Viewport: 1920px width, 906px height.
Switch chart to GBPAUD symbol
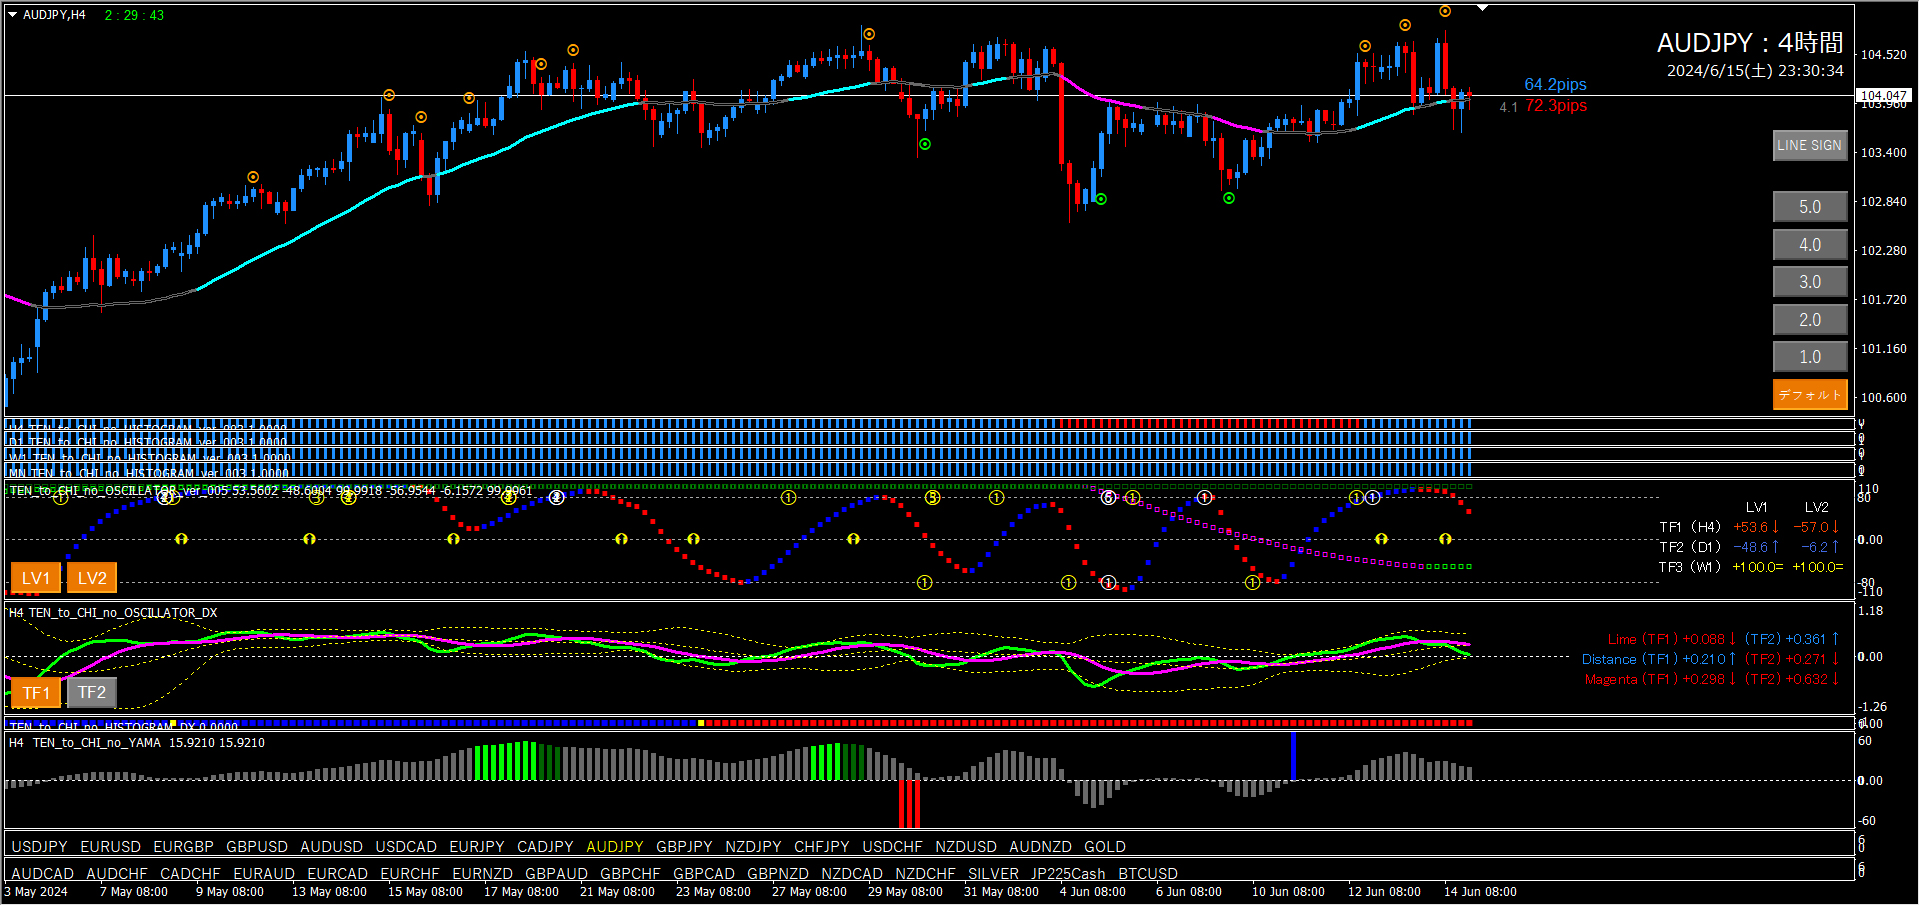click(x=556, y=874)
